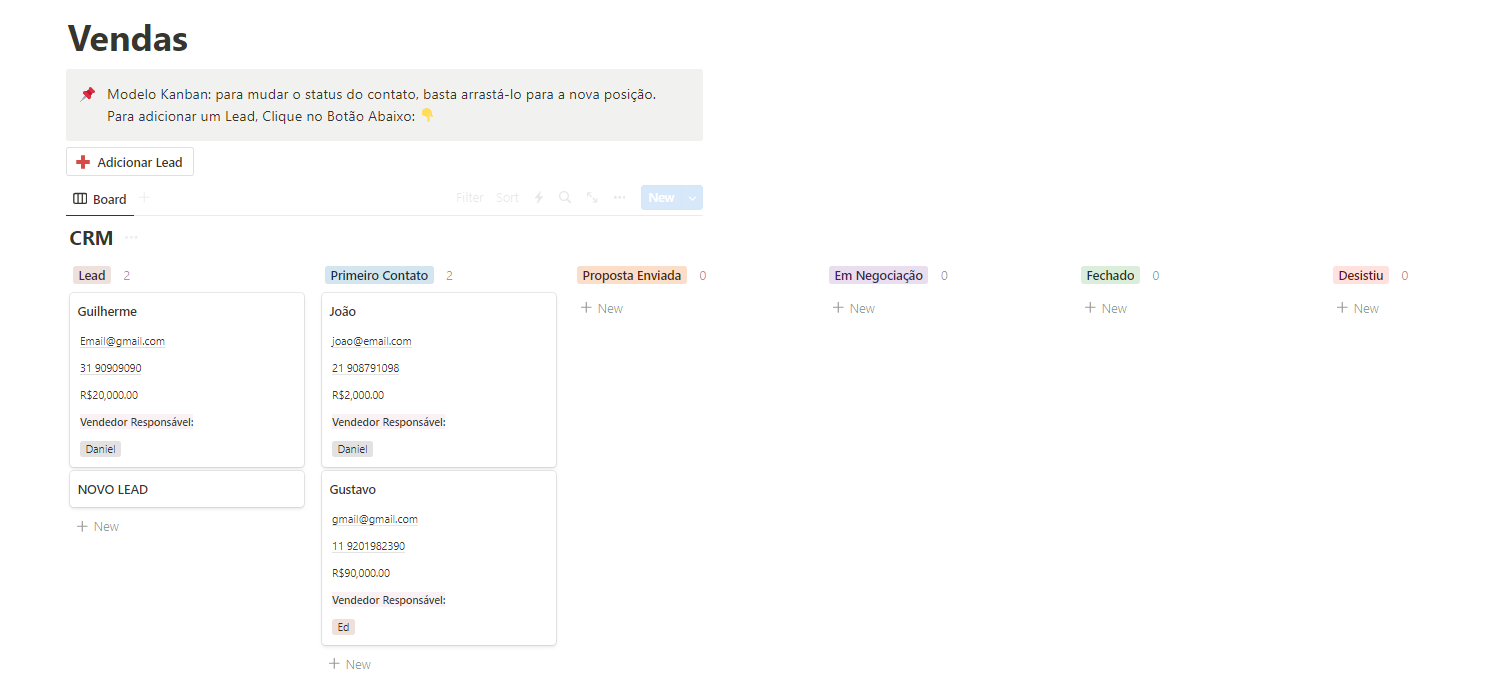Image resolution: width=1488 pixels, height=680 pixels.
Task: Select the Board view tab
Action: pos(100,199)
